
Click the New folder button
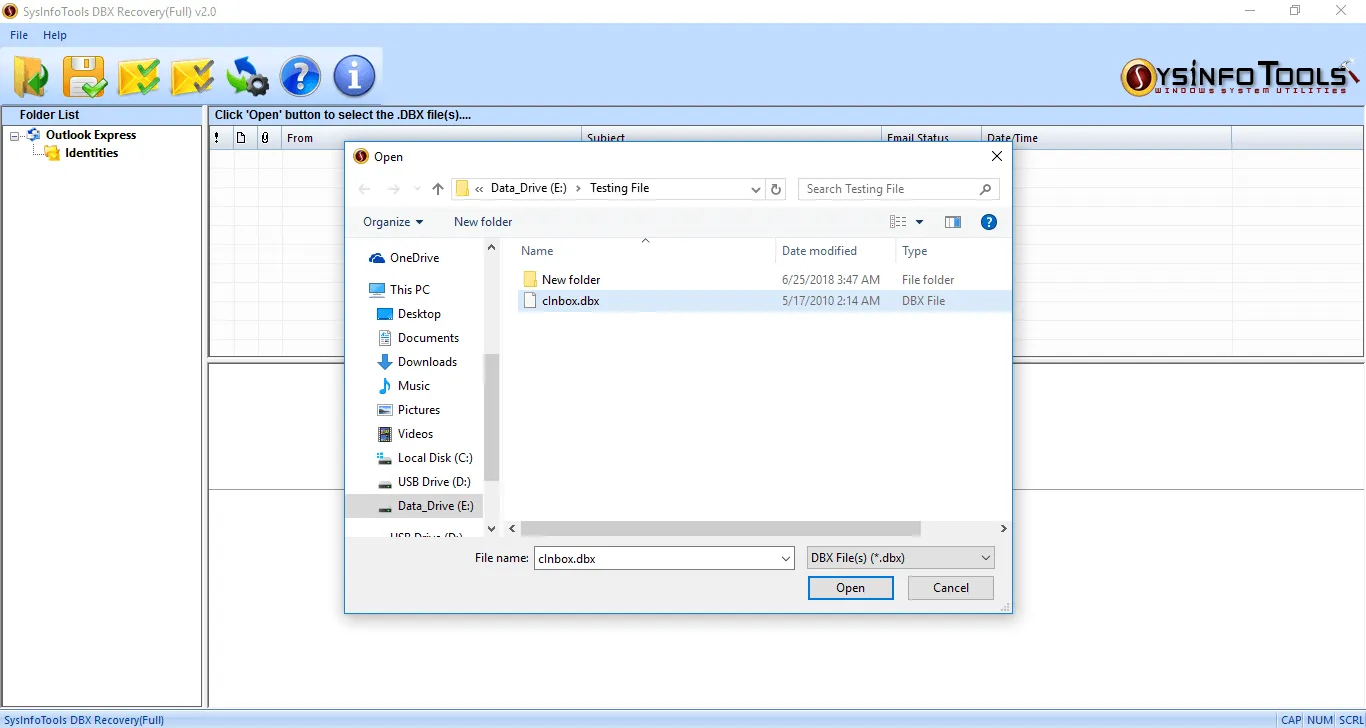point(483,222)
